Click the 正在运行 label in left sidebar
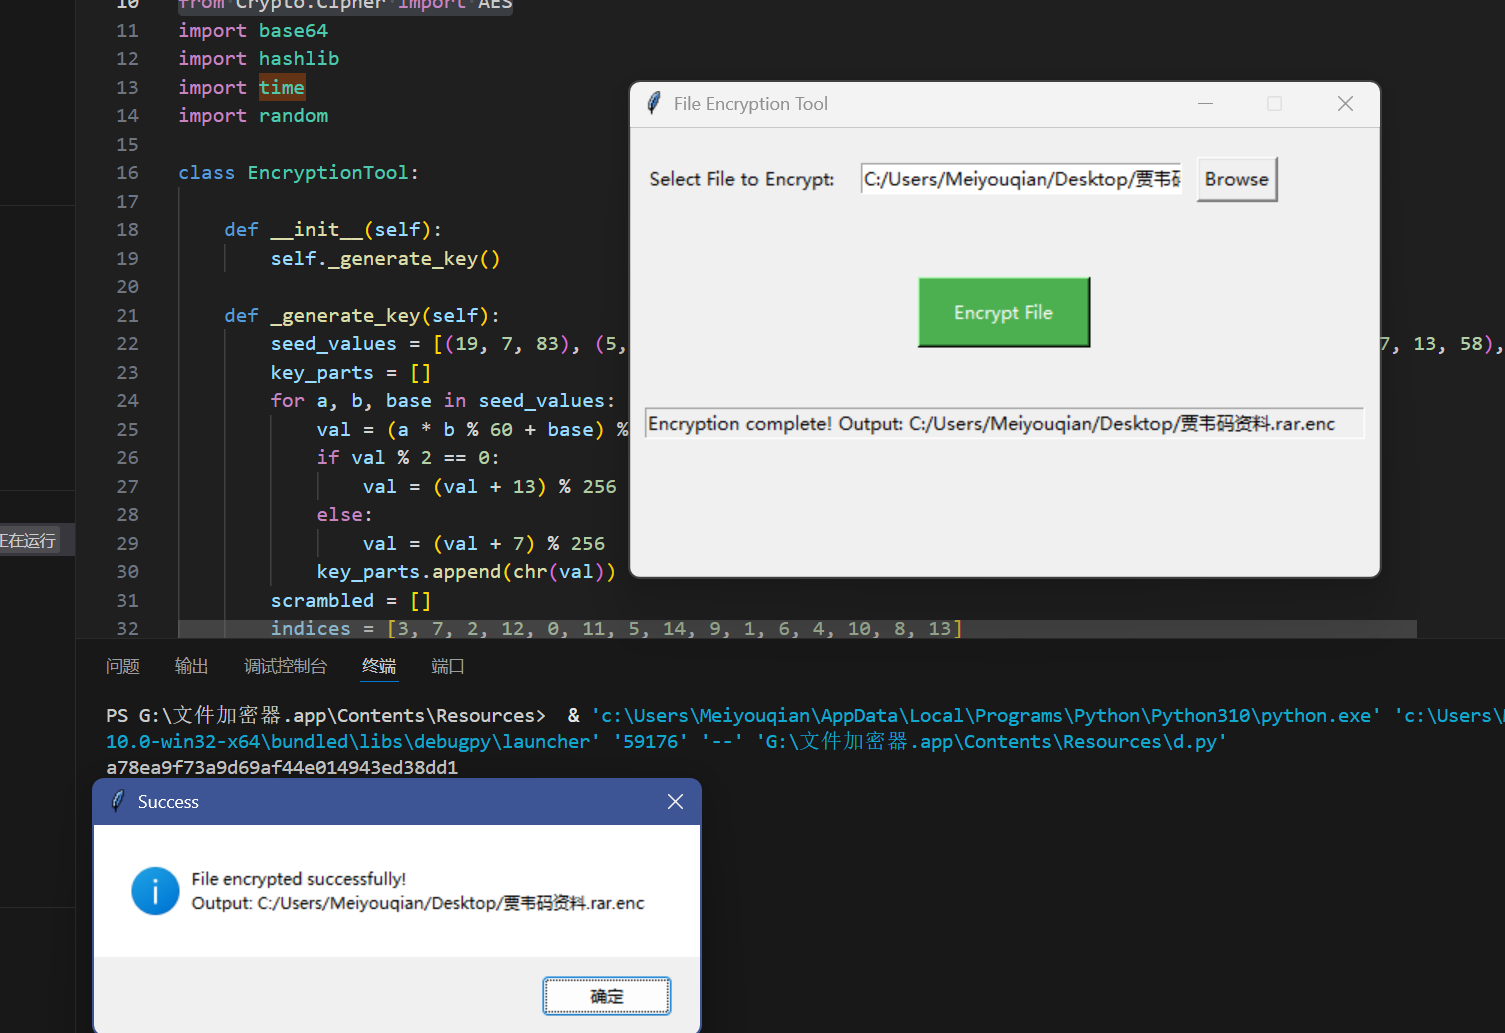1505x1033 pixels. pos(29,541)
